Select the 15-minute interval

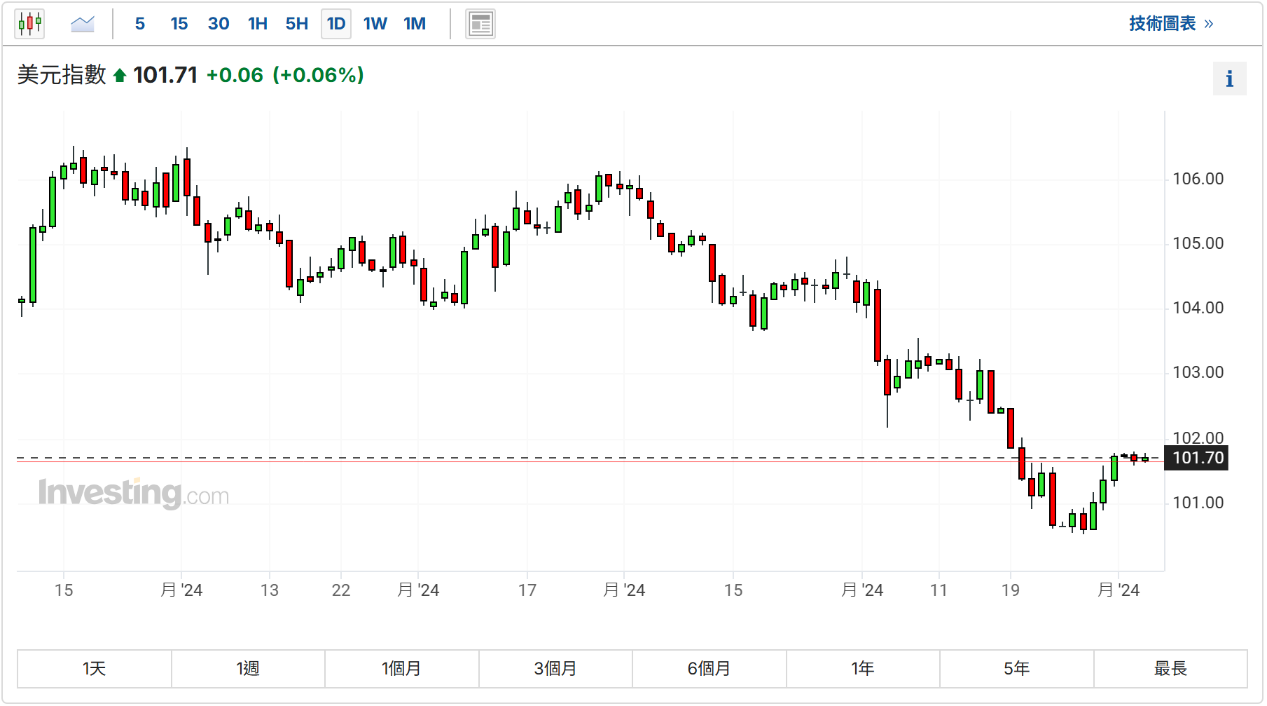click(179, 23)
